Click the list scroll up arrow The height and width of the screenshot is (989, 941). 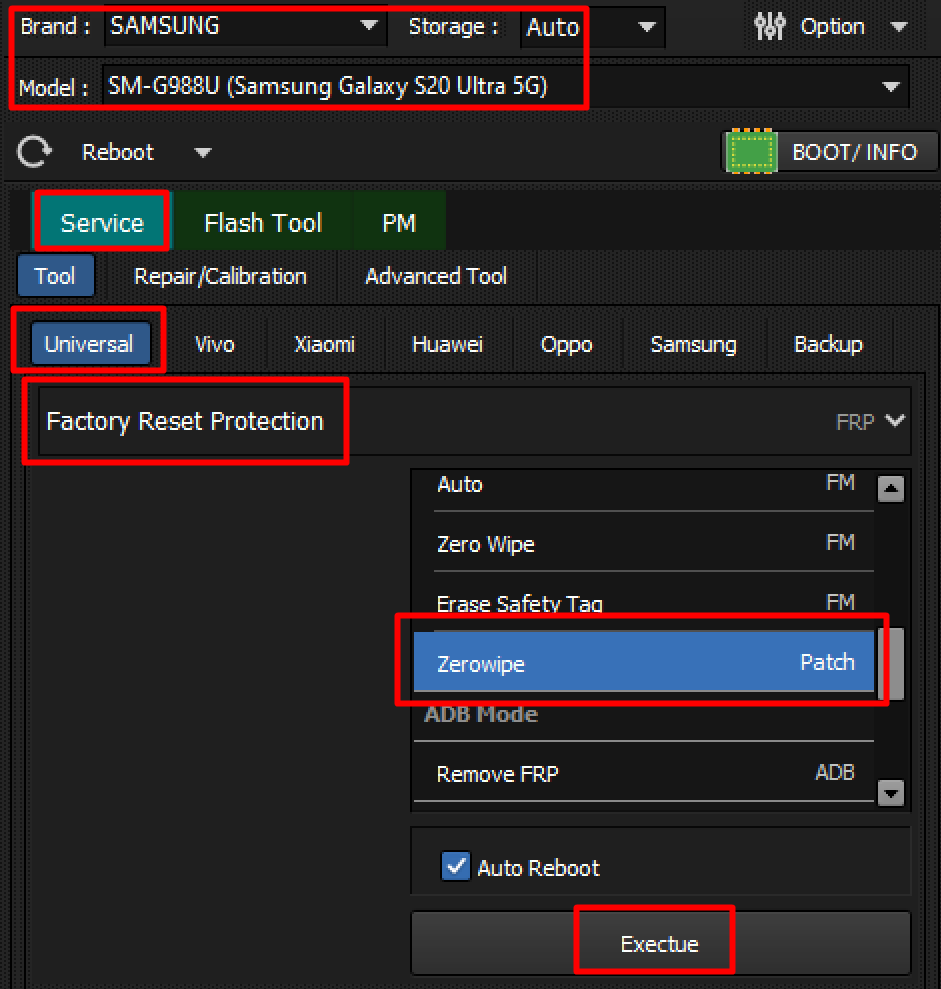(x=891, y=488)
